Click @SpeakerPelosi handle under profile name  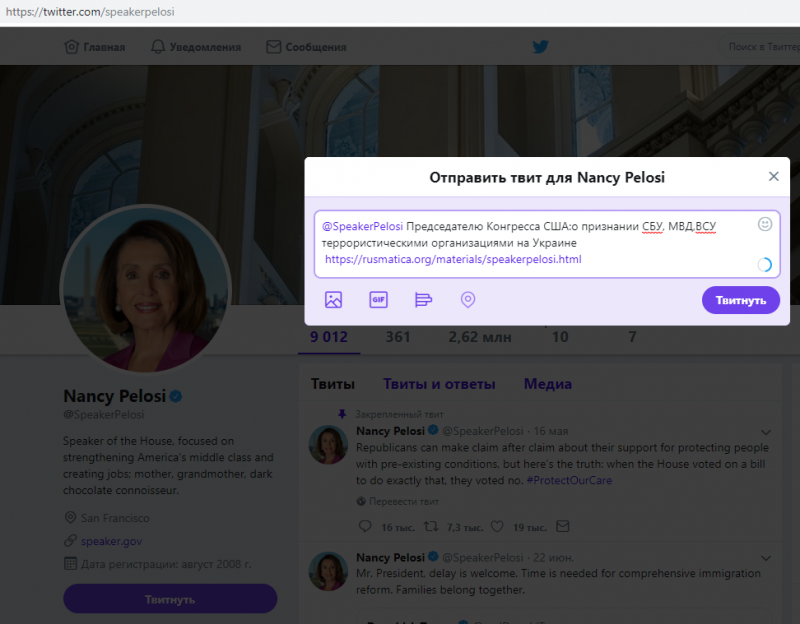[104, 414]
